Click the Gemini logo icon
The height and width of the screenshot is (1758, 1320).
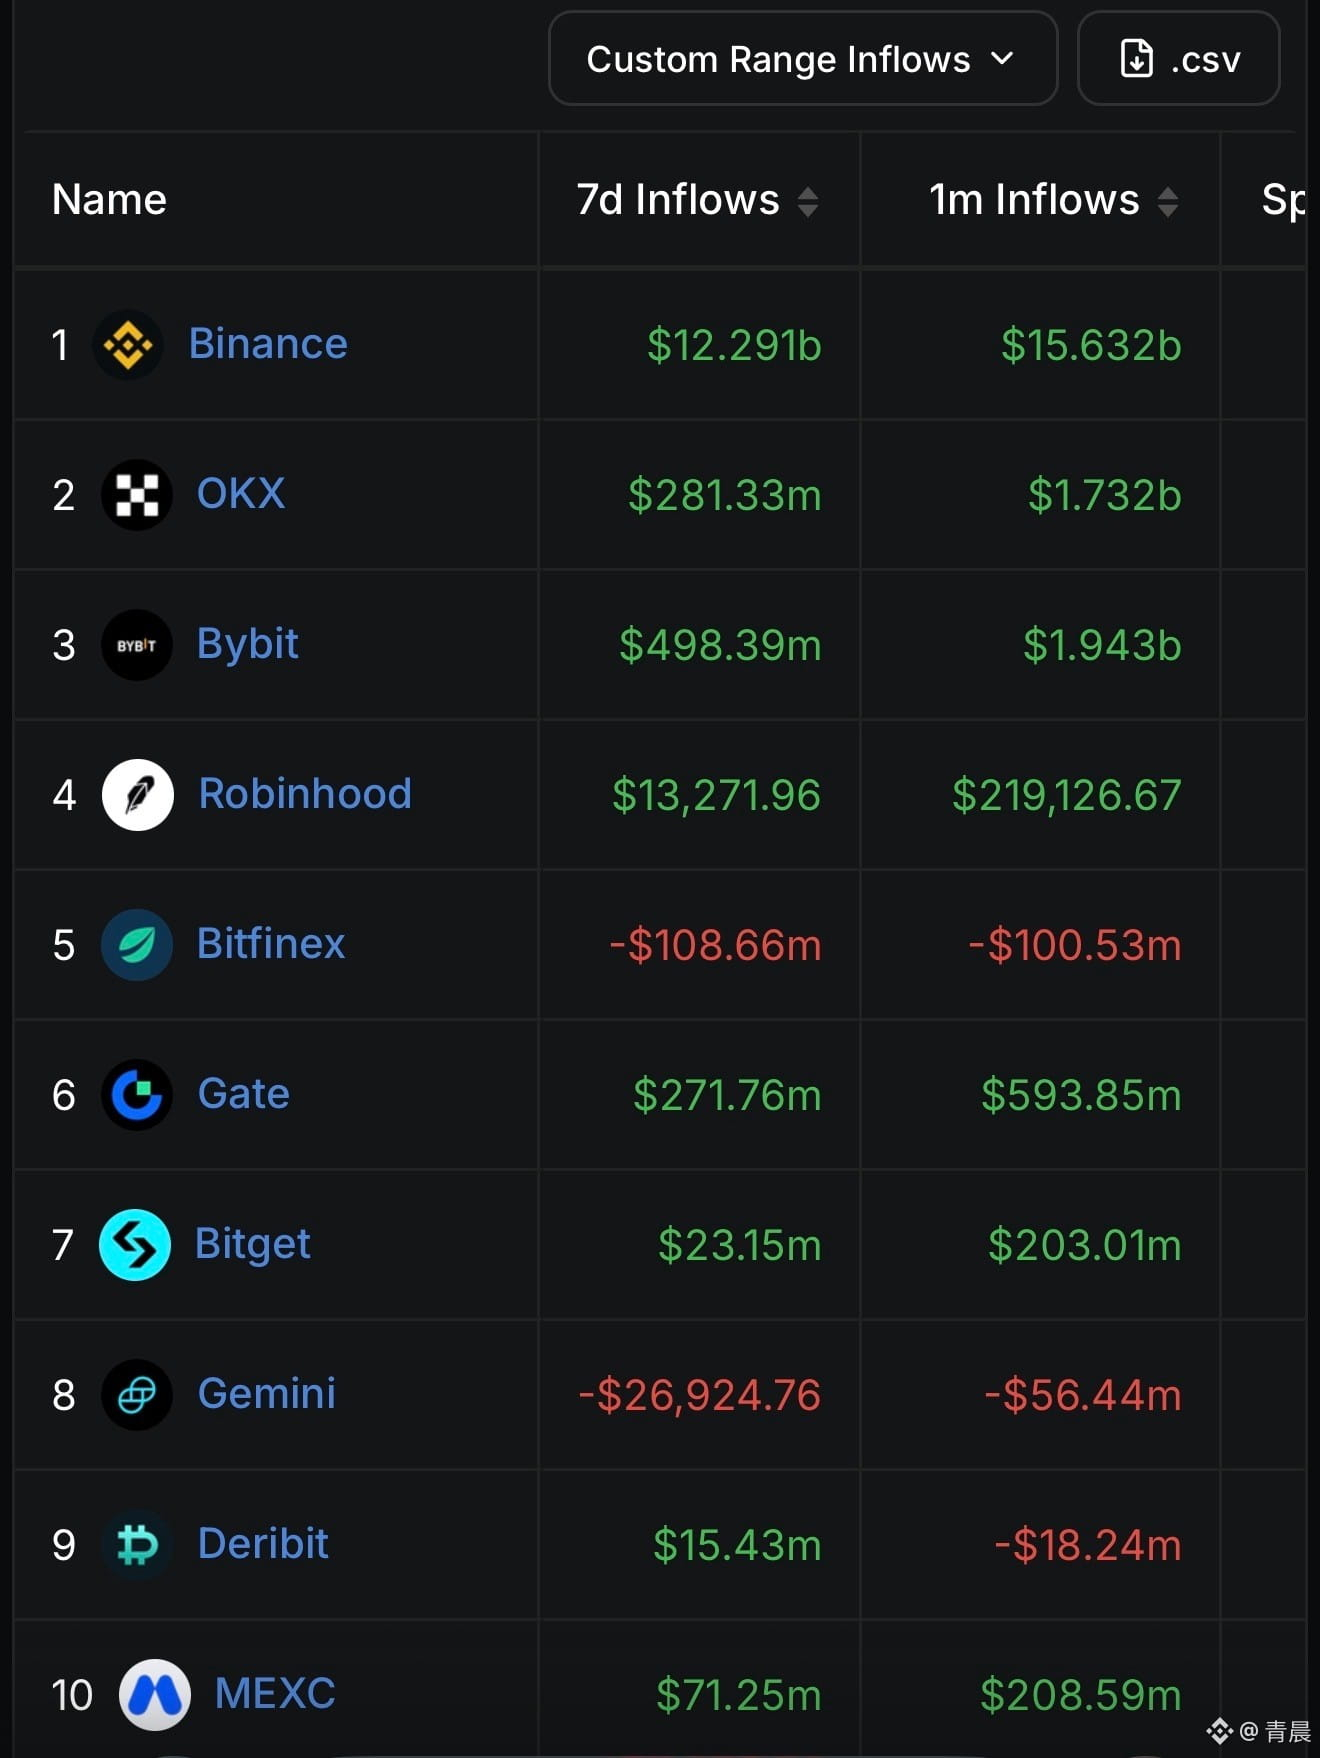click(137, 1395)
